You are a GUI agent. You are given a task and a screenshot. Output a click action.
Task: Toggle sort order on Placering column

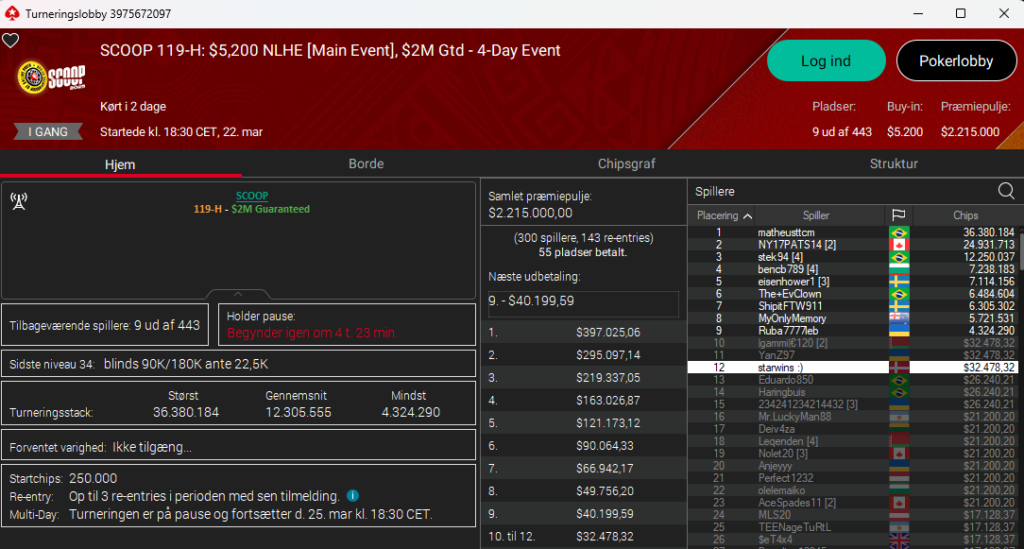[x=725, y=215]
